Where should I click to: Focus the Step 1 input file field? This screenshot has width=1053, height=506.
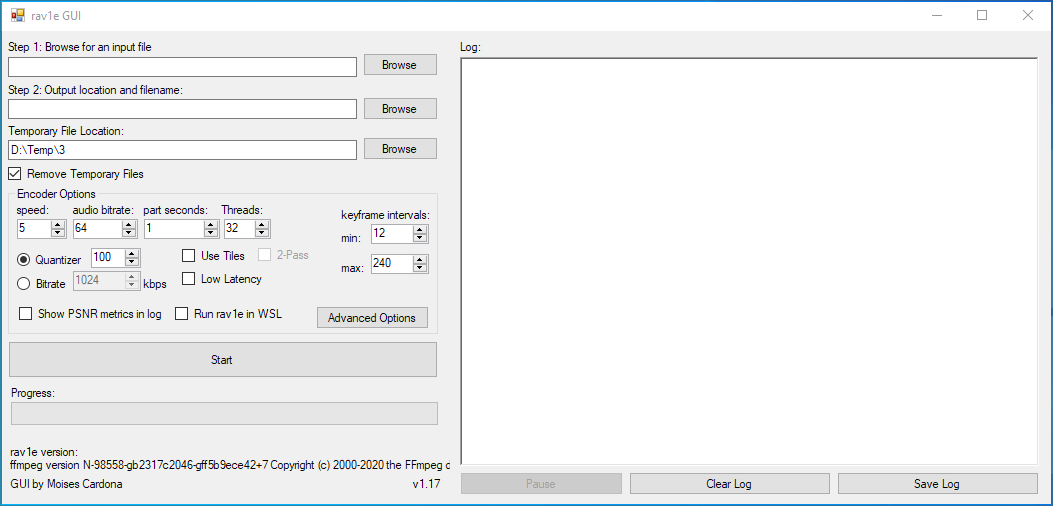[182, 67]
